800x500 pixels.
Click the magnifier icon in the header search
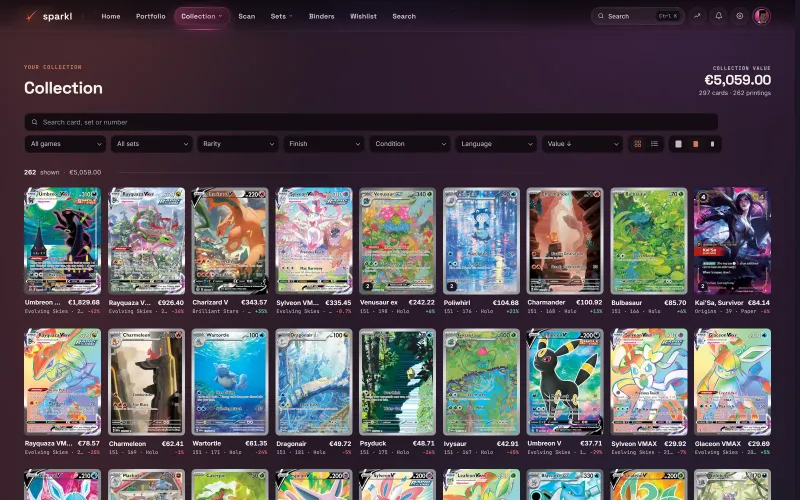point(601,16)
